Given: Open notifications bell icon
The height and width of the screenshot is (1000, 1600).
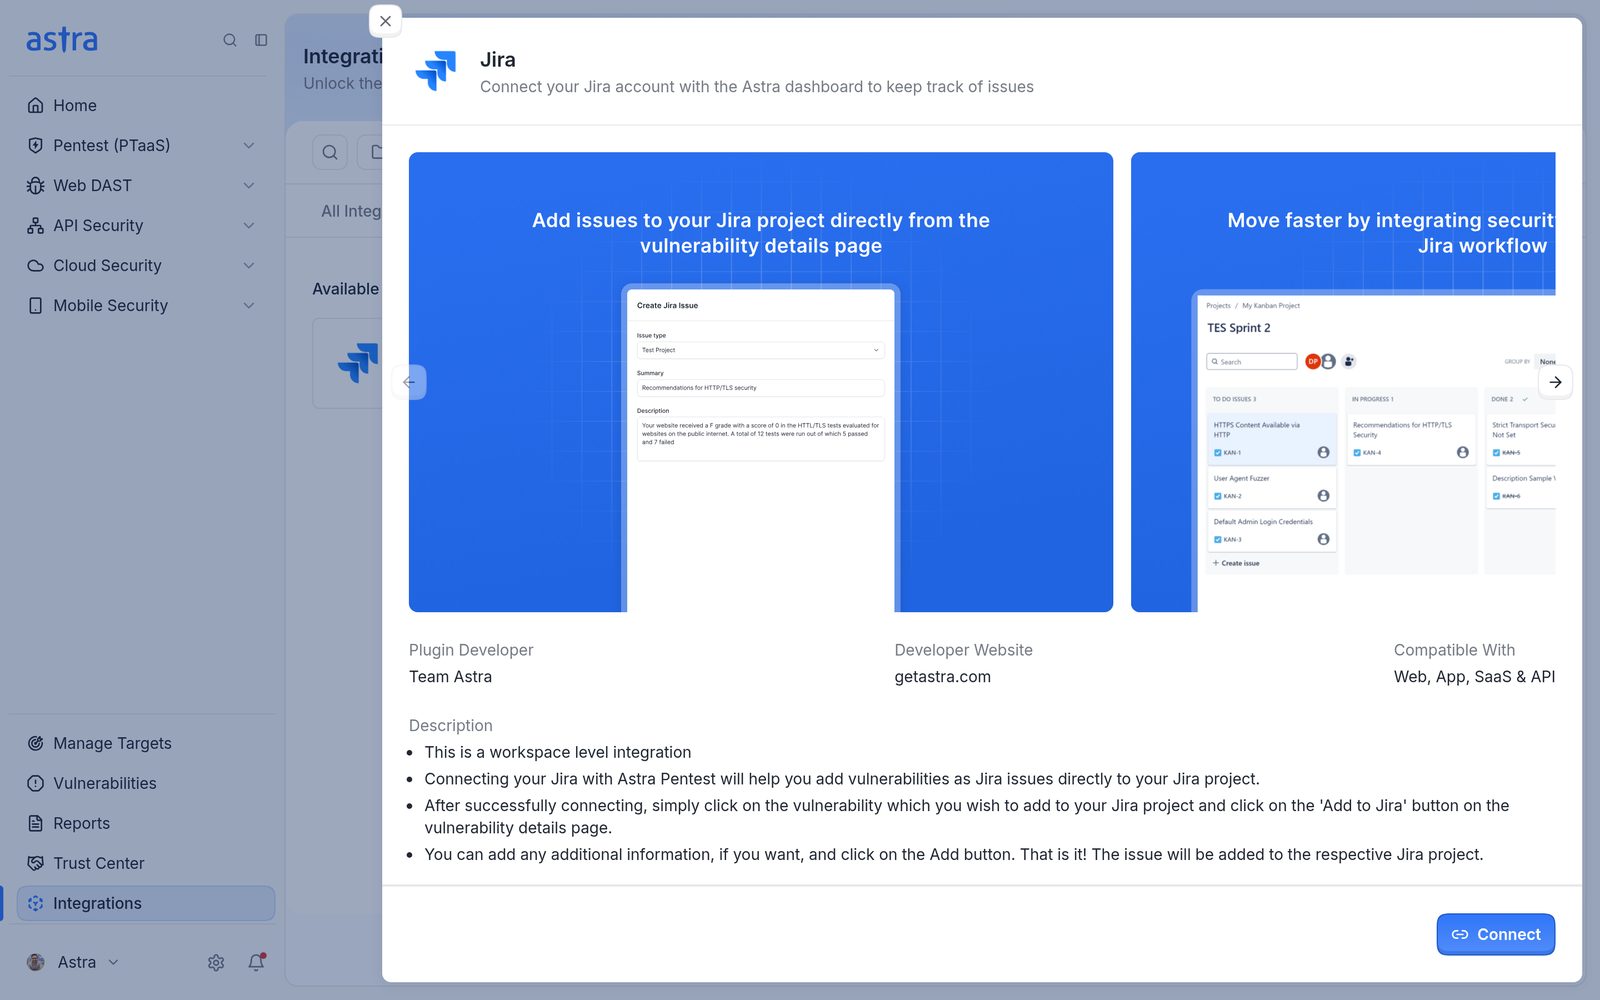Looking at the screenshot, I should (256, 962).
